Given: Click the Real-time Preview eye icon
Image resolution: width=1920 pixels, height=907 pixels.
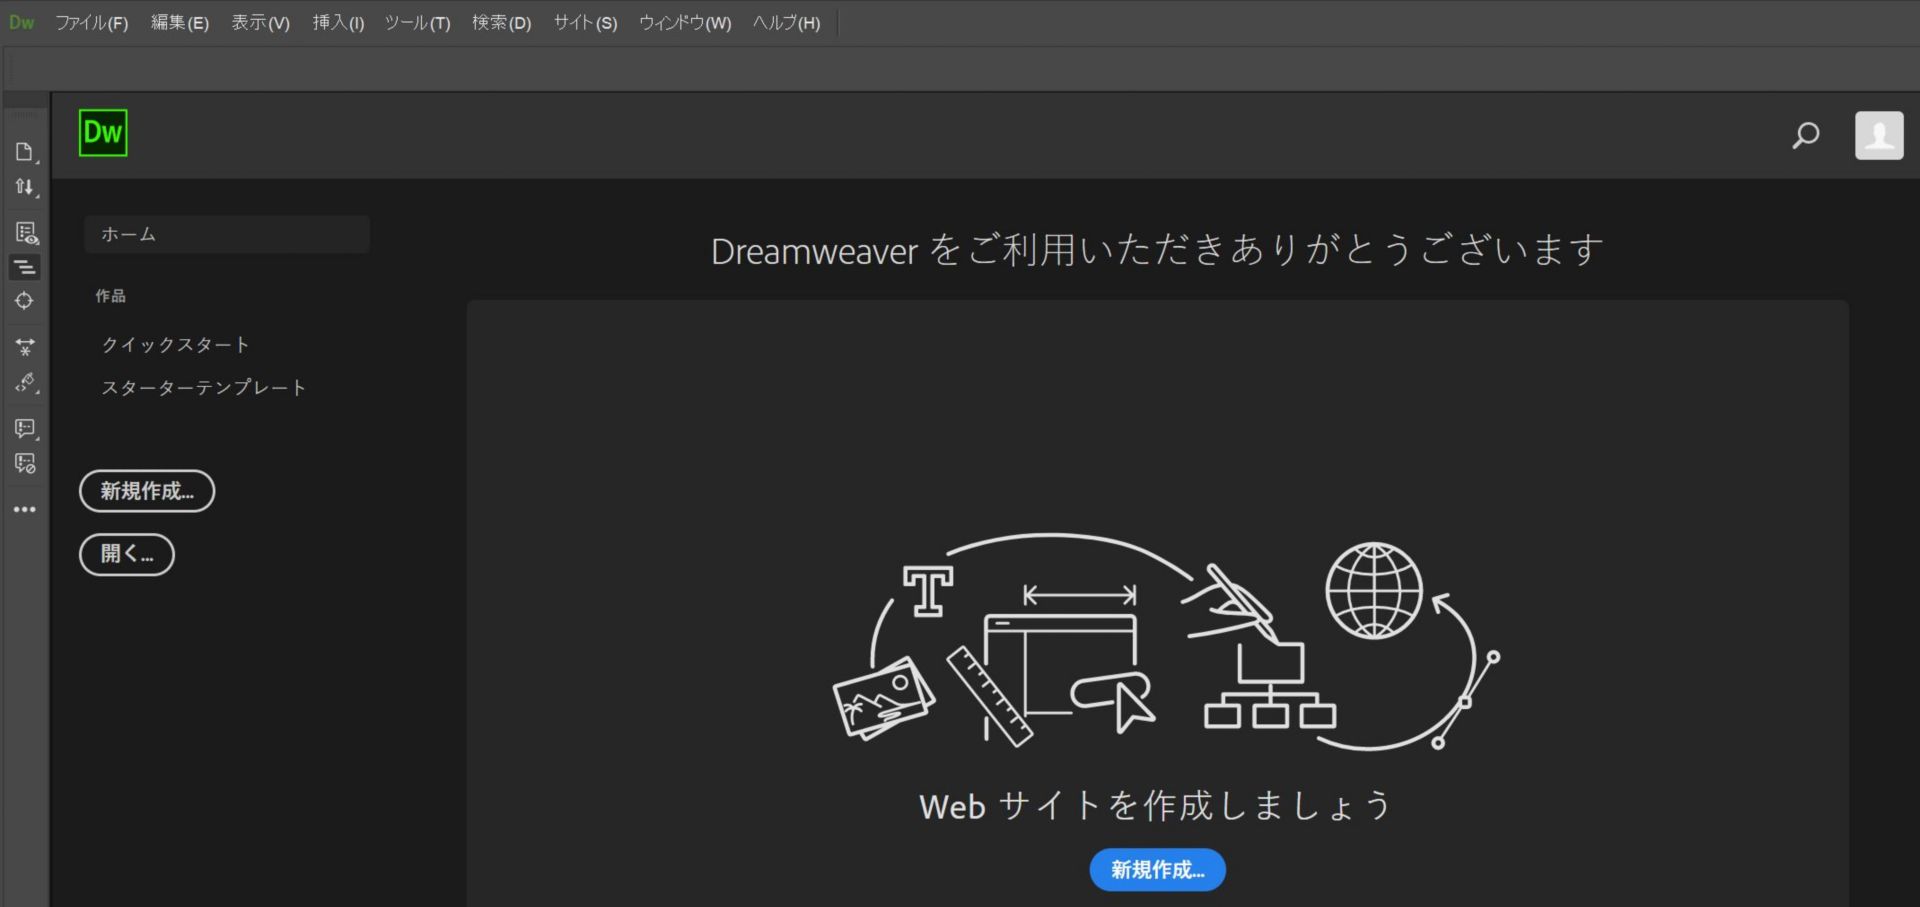Looking at the screenshot, I should pos(23,232).
